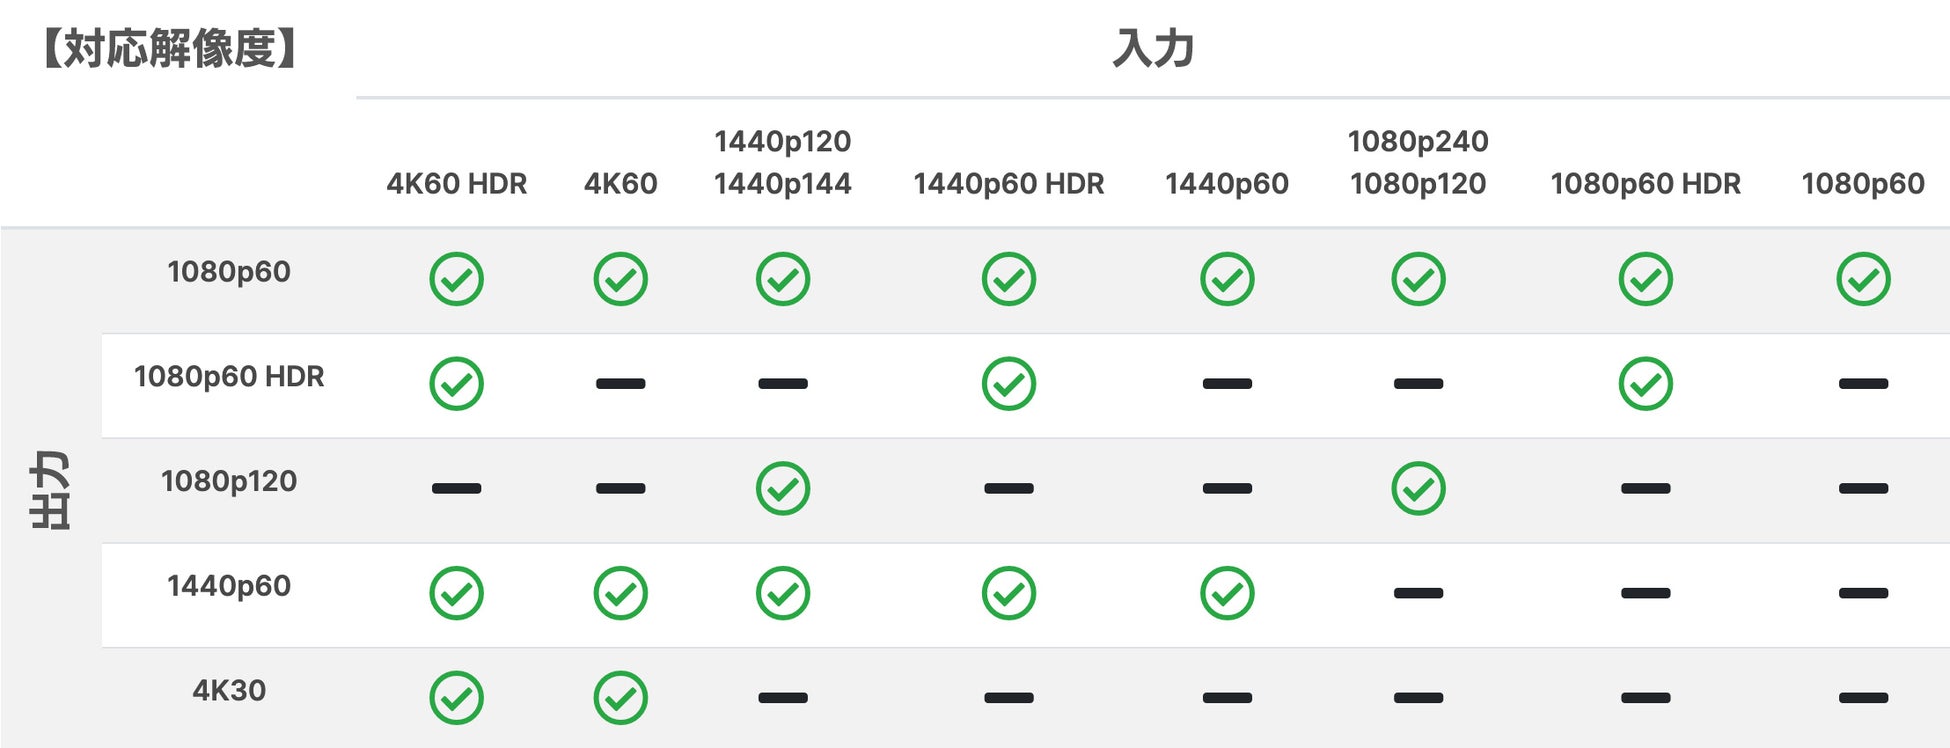Click checkmark for 1440p60 HDR input, 1080p60 HDR output
The width and height of the screenshot is (1950, 748).
pyautogui.click(x=1008, y=384)
